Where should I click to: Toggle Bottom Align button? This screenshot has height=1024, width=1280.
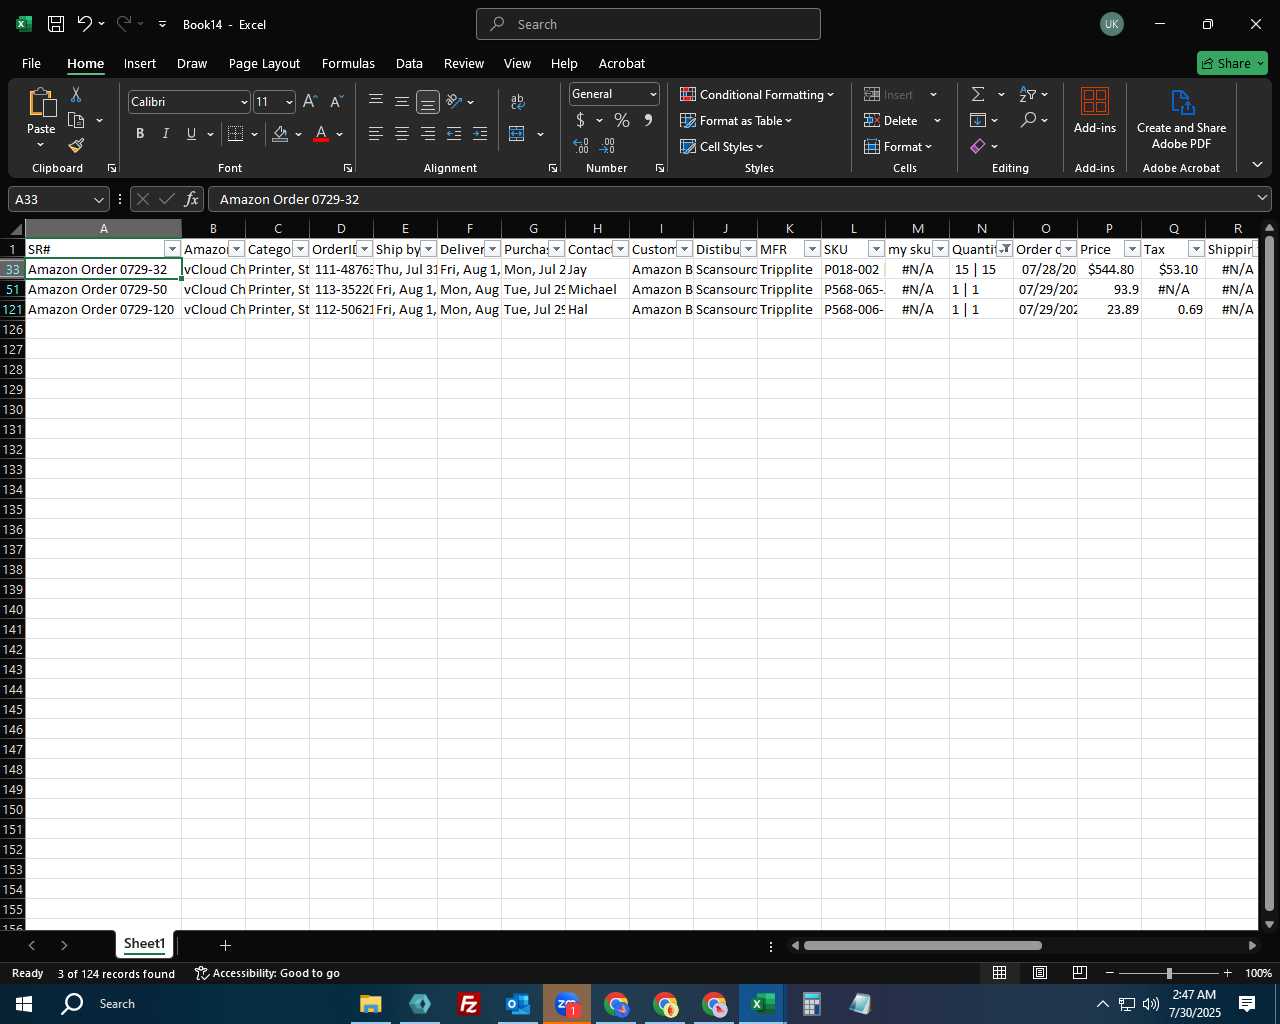pos(428,101)
